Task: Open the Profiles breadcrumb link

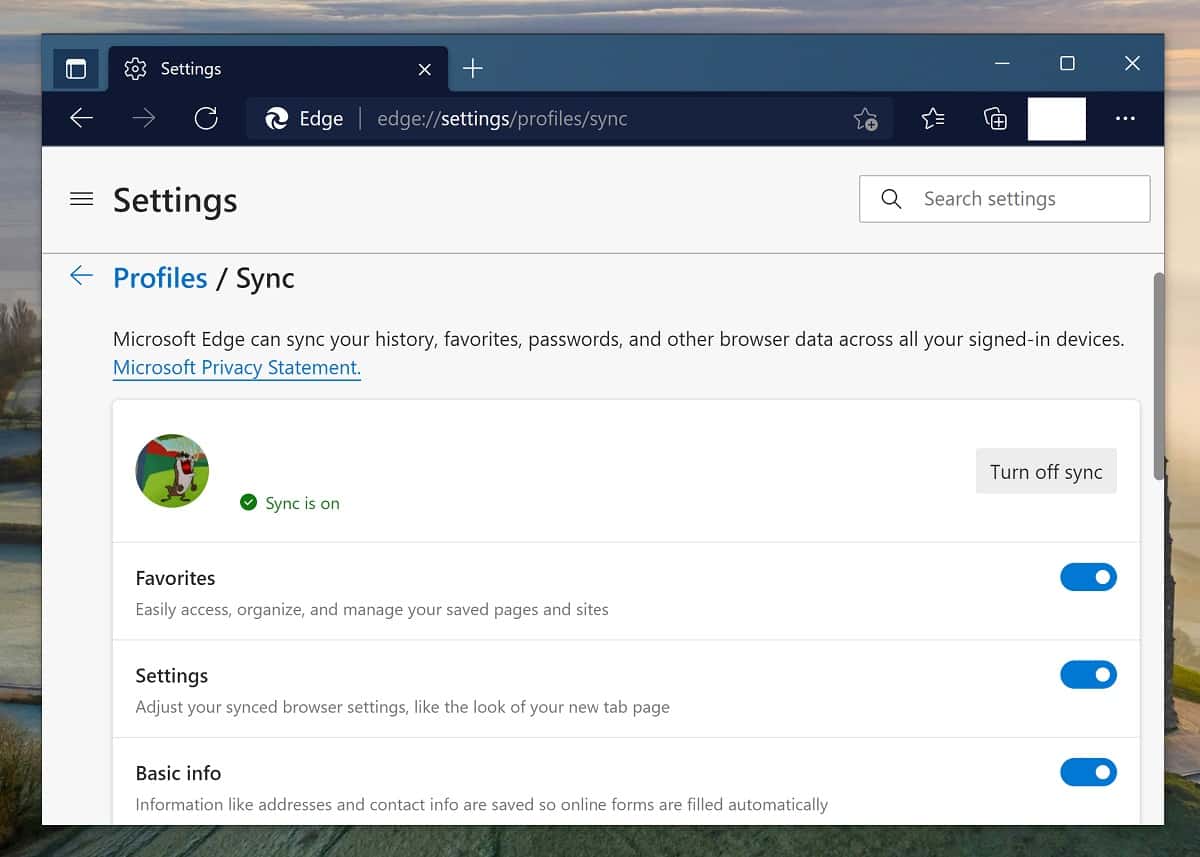Action: [160, 278]
